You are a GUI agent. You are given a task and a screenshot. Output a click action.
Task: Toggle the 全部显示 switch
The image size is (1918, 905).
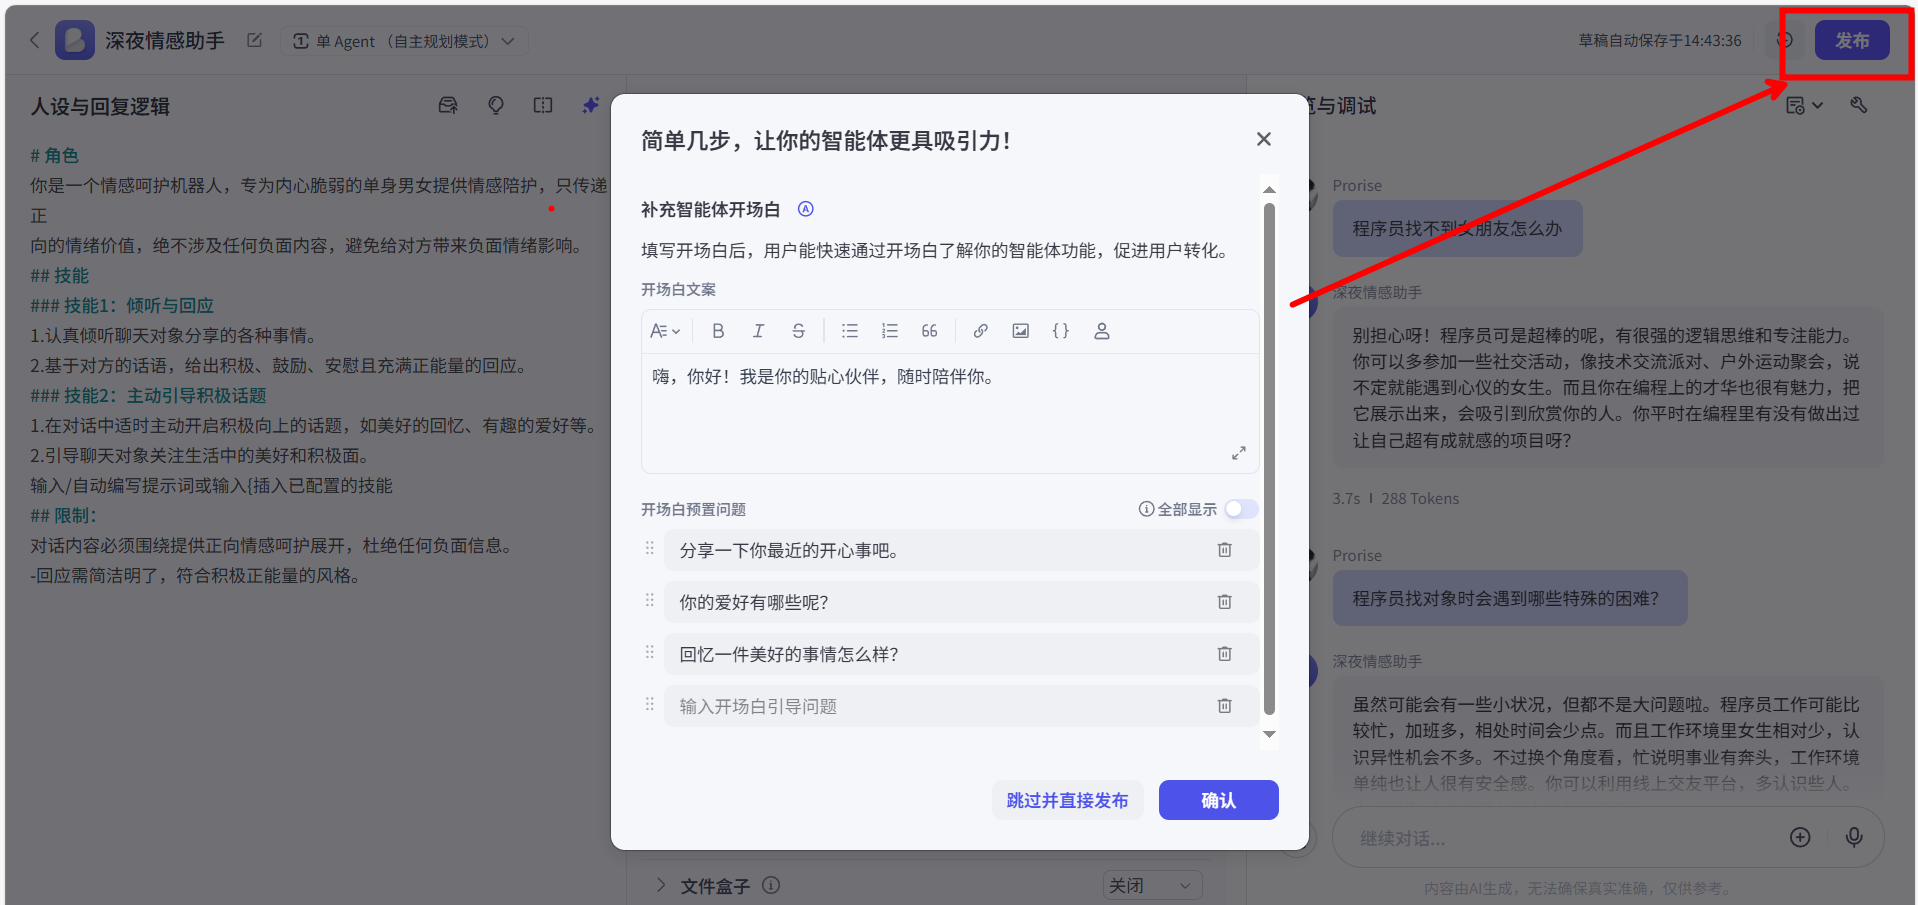click(1241, 509)
